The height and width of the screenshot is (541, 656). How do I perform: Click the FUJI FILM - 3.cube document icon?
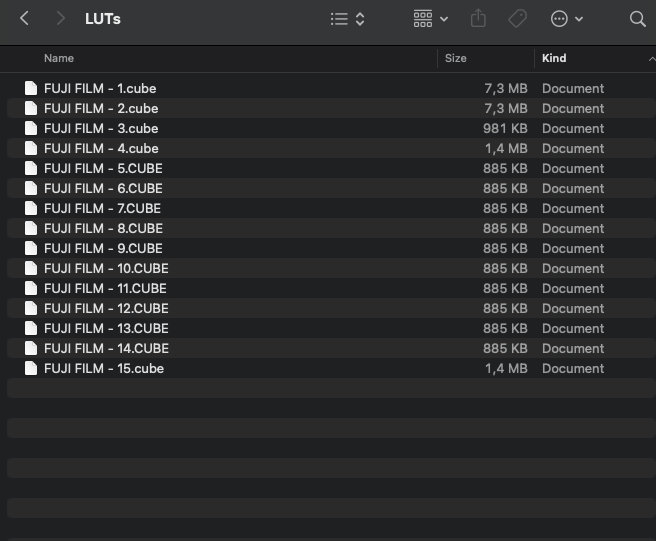tap(31, 128)
